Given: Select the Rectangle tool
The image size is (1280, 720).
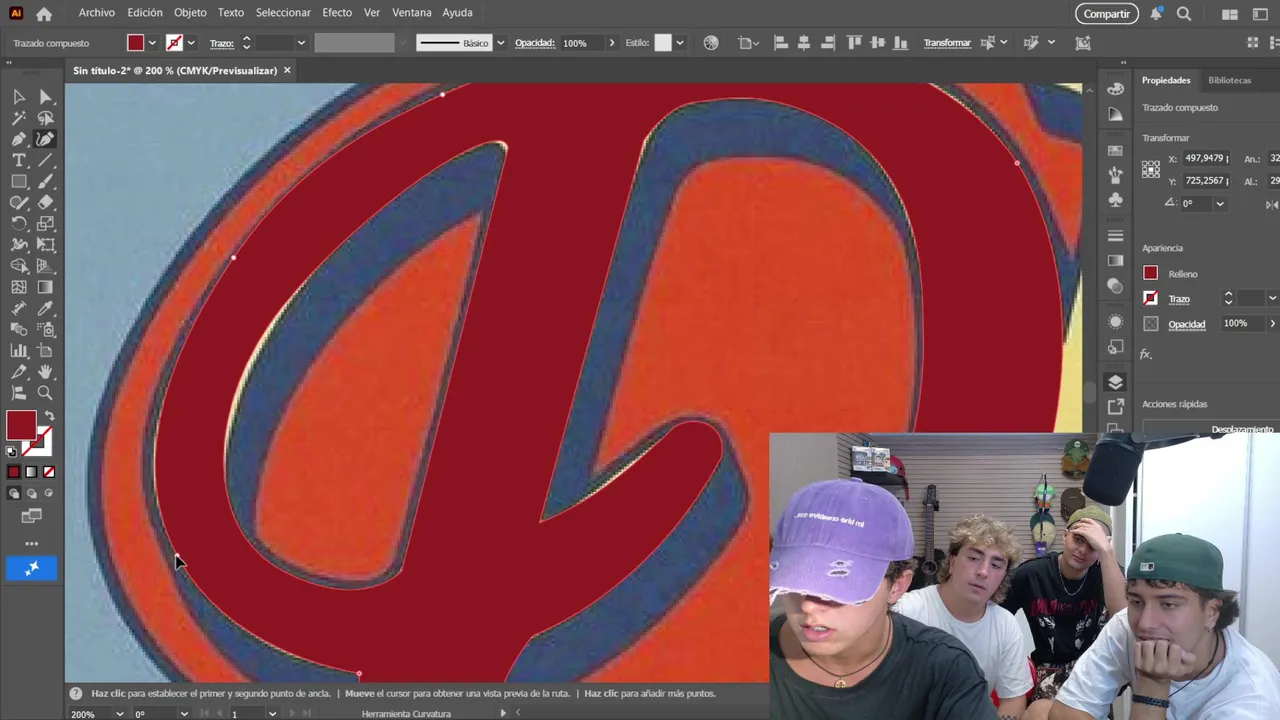Looking at the screenshot, I should 19,181.
